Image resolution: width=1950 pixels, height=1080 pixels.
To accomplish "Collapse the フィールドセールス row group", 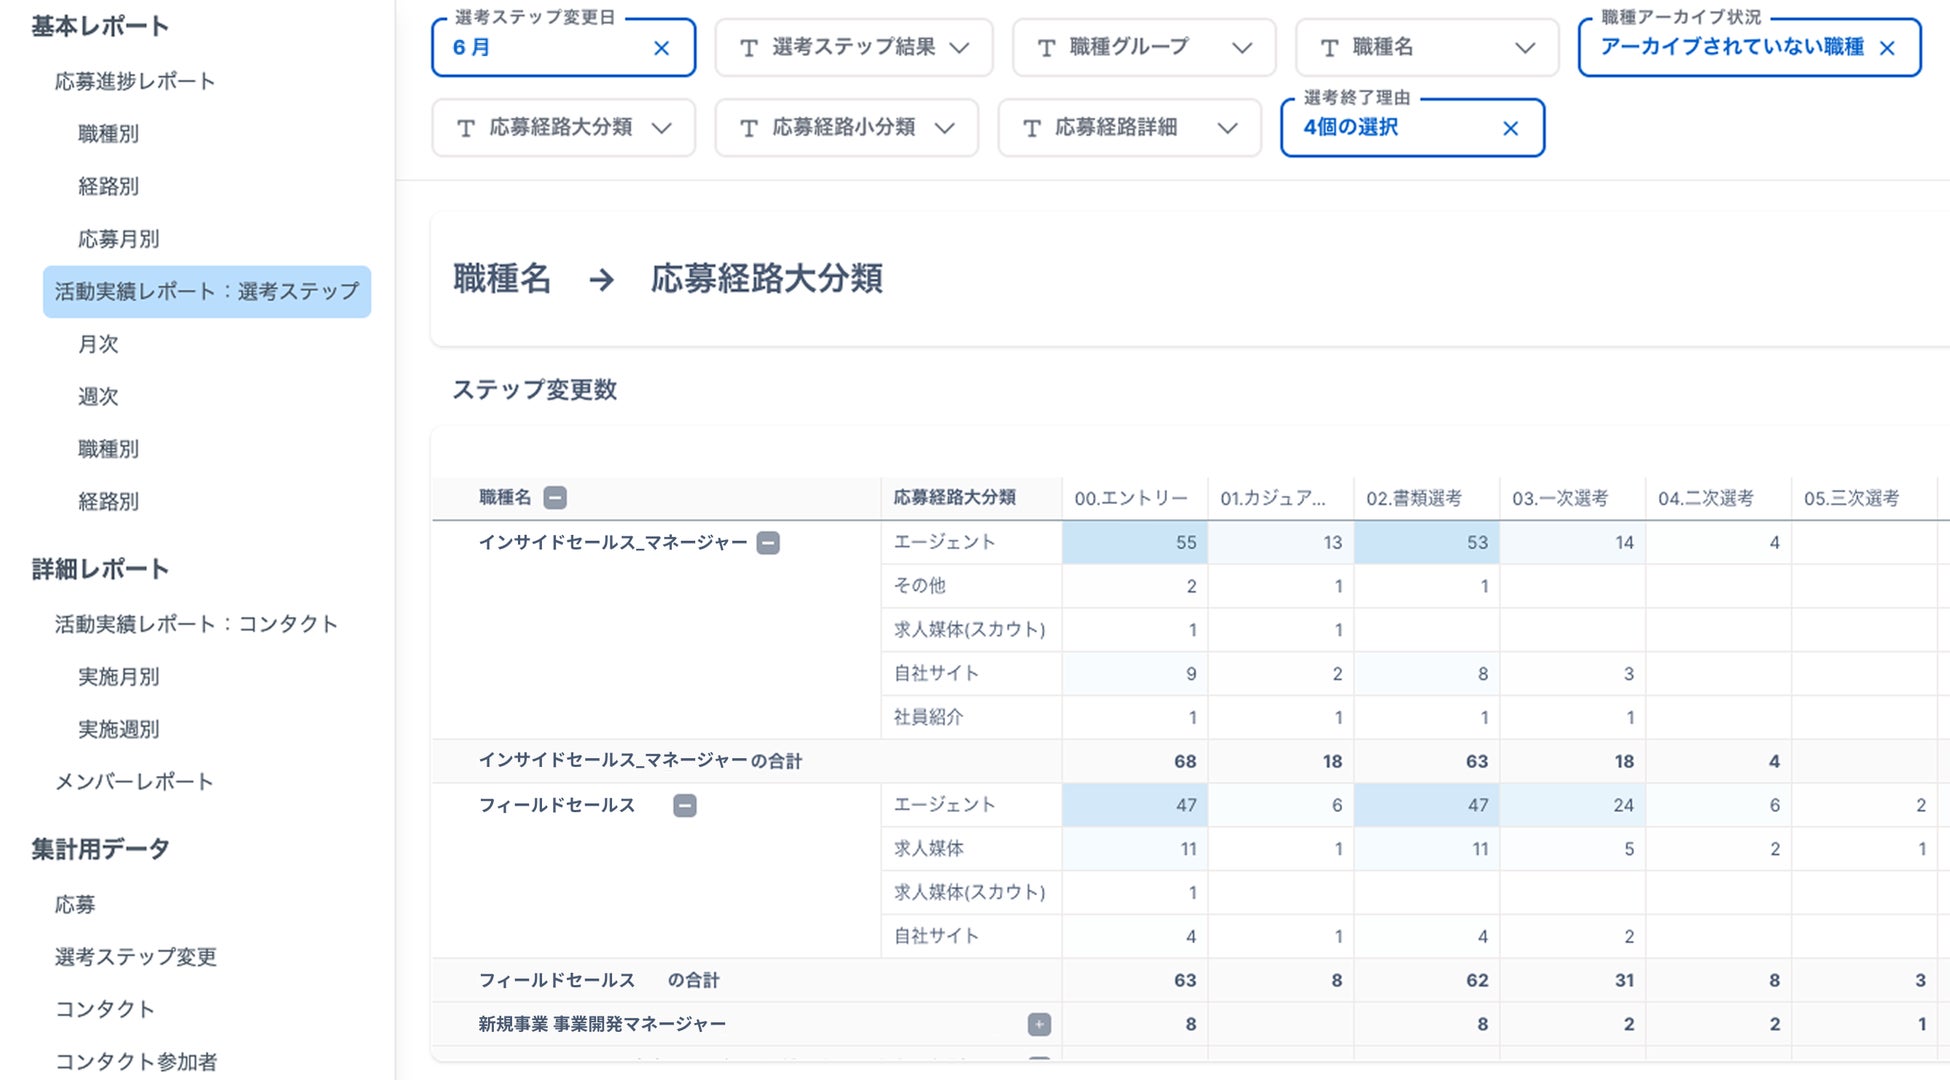I will (x=685, y=806).
